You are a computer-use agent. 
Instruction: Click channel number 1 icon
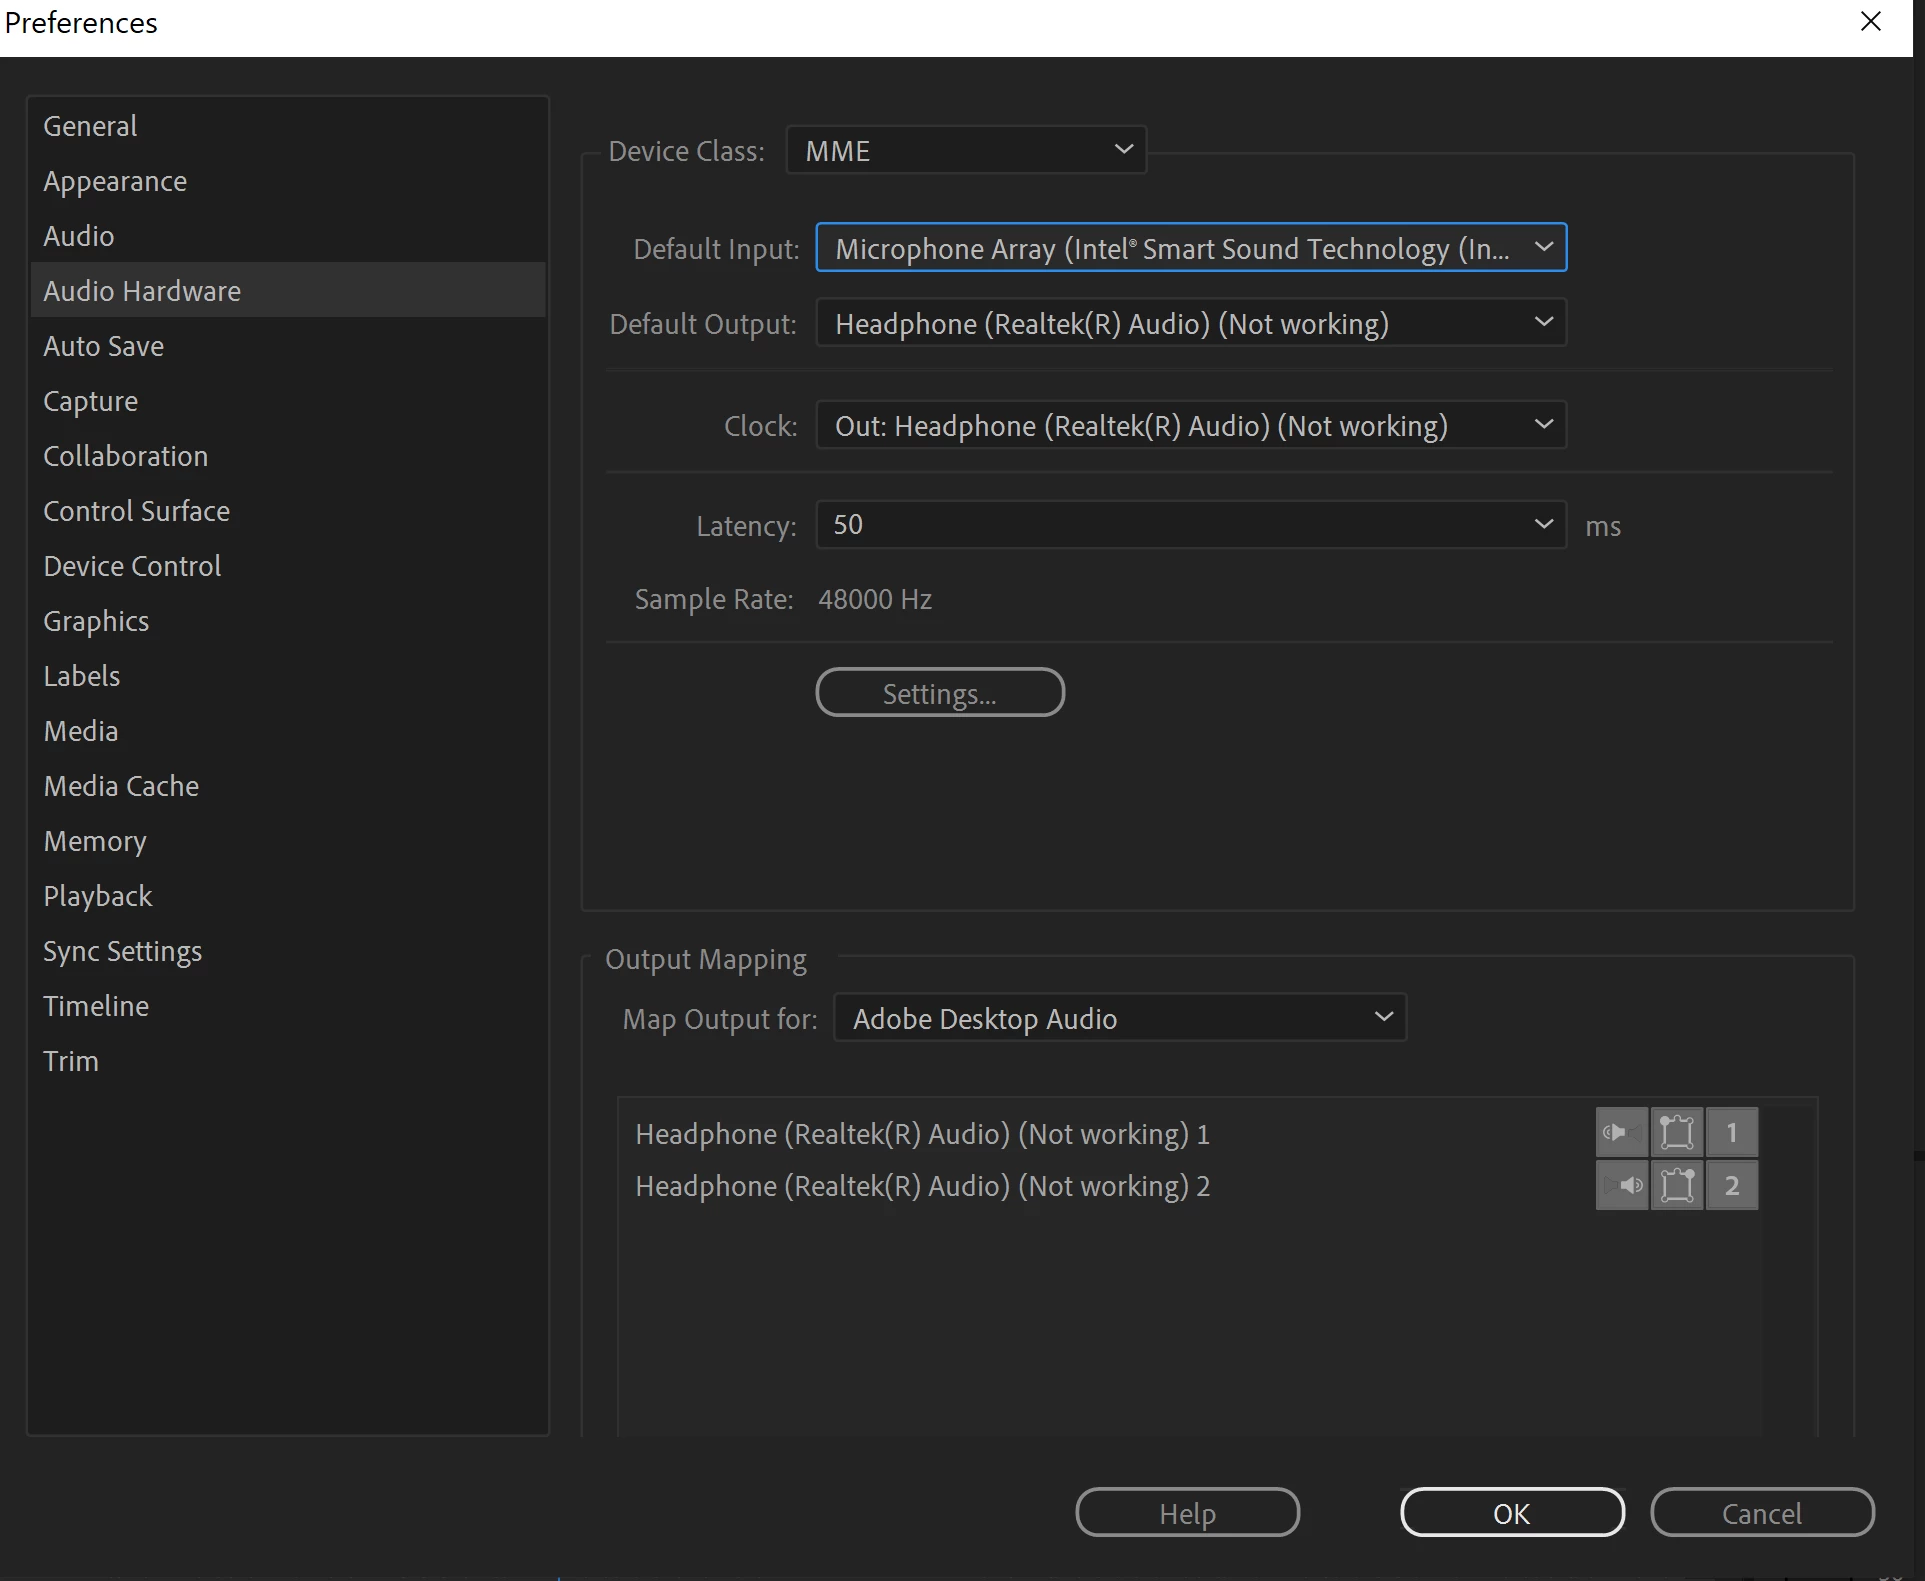(x=1732, y=1133)
